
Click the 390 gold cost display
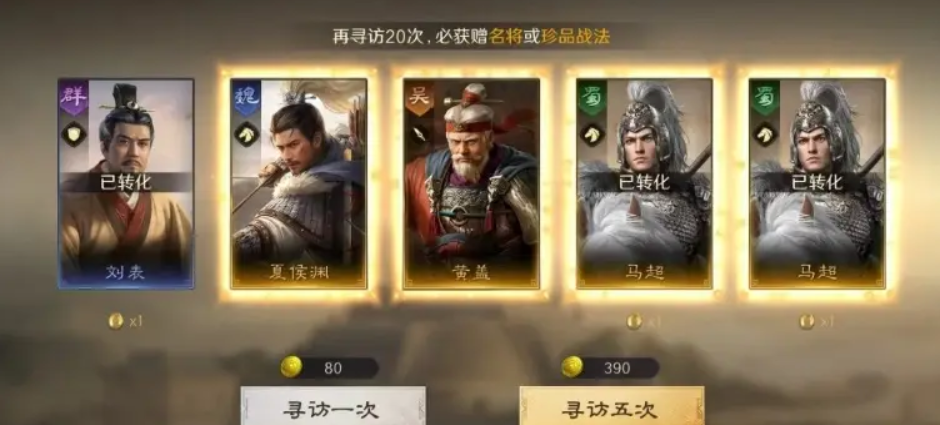point(611,367)
